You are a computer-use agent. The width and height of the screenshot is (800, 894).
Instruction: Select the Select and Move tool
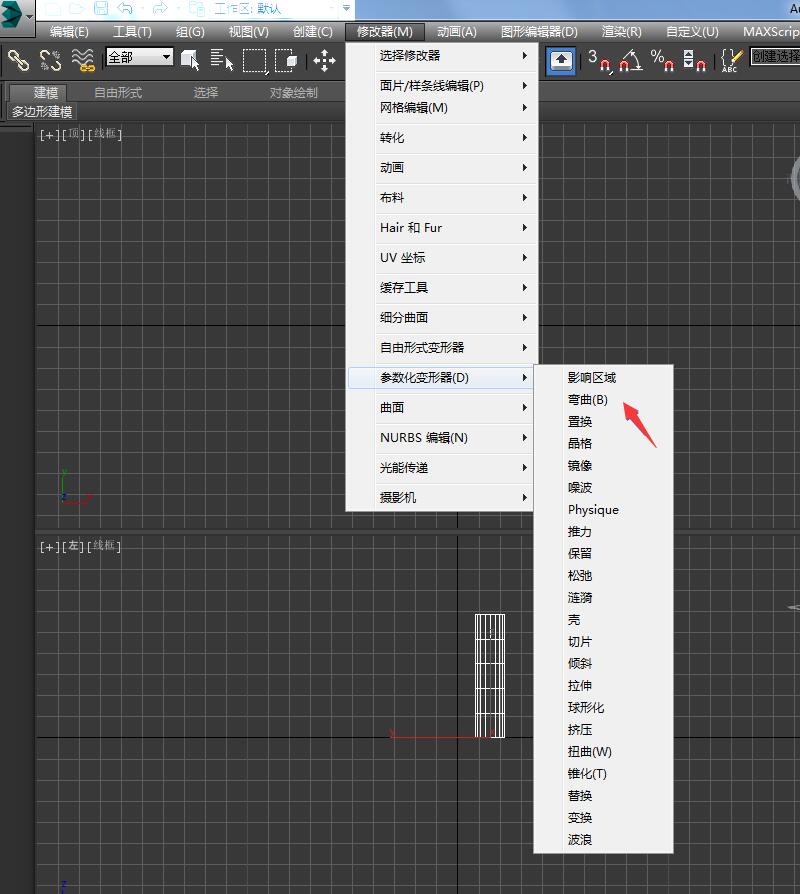tap(325, 60)
